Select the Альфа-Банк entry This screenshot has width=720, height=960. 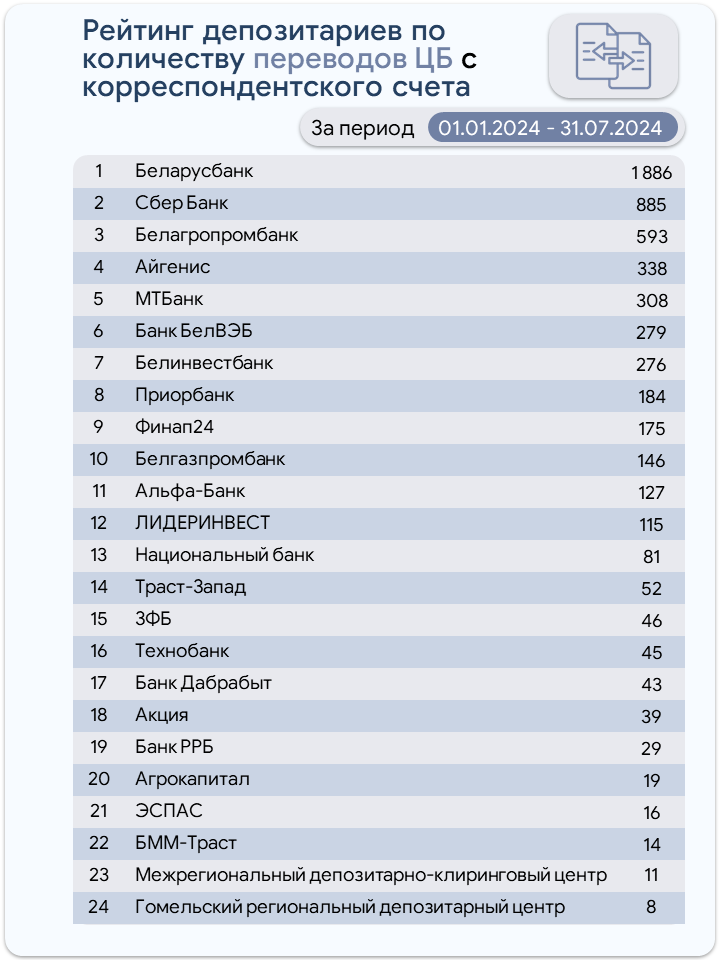coord(190,491)
